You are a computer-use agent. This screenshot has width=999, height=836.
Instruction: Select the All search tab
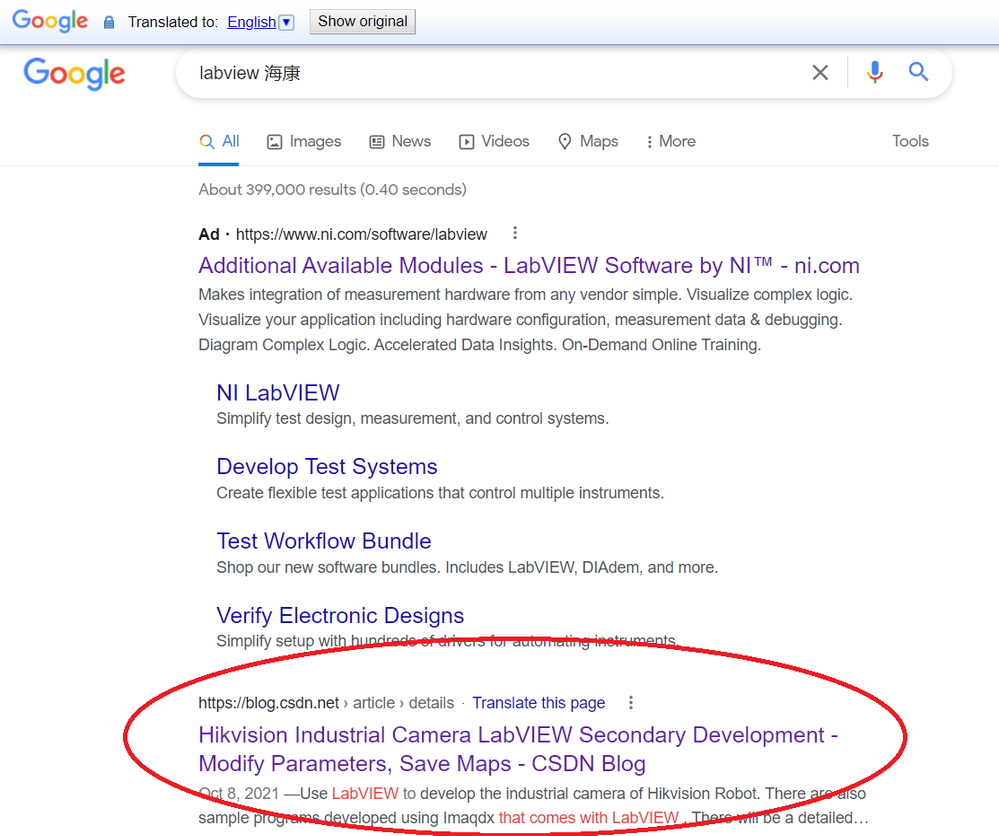pos(219,141)
